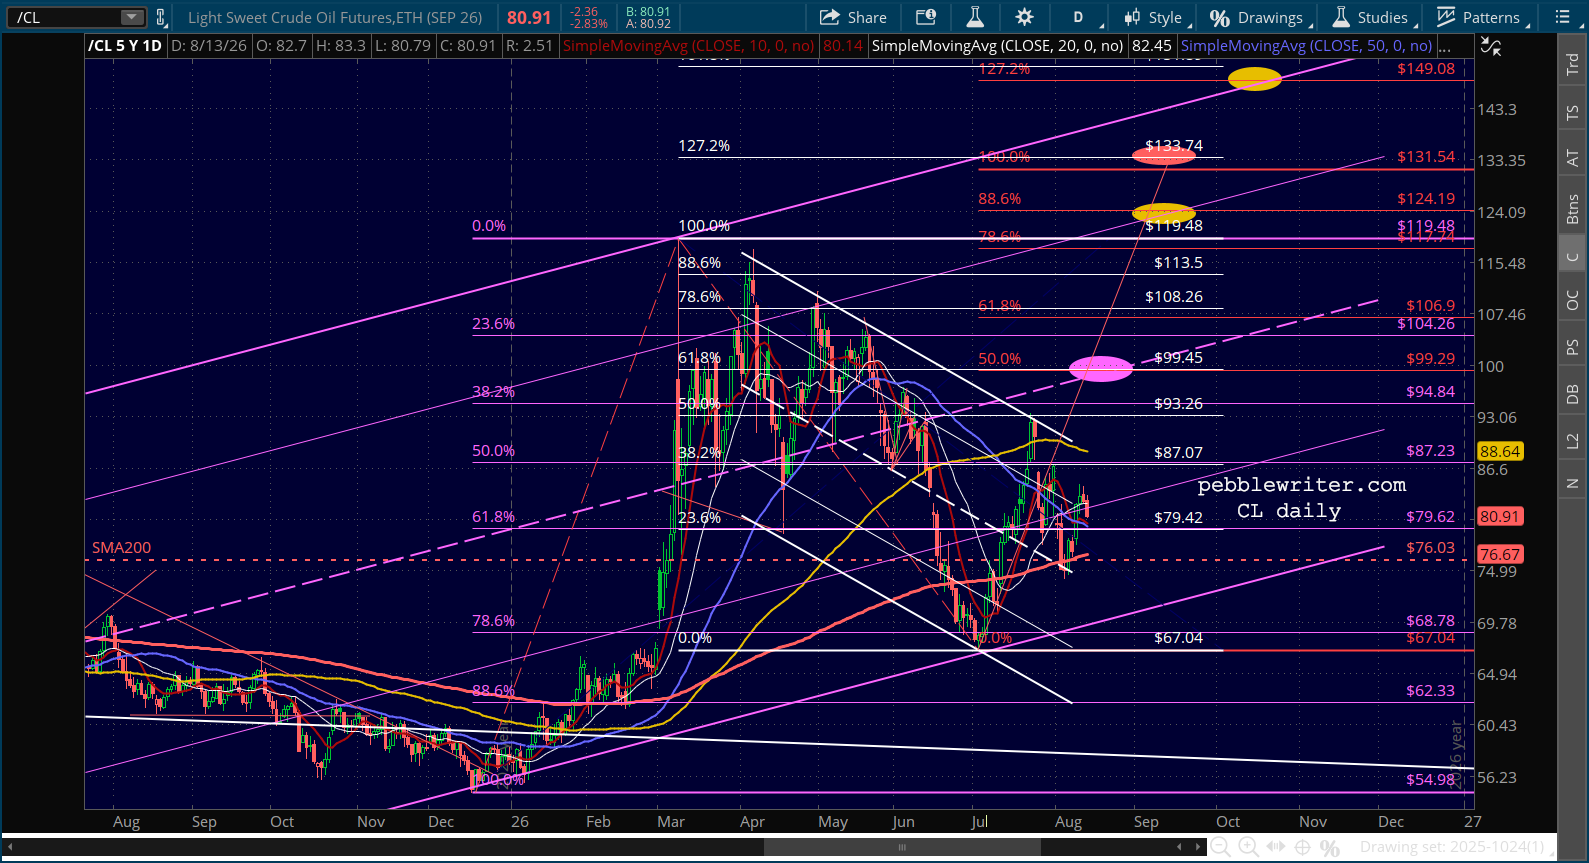The height and width of the screenshot is (863, 1589).
Task: Open the Drawings tools dropdown
Action: (1260, 17)
